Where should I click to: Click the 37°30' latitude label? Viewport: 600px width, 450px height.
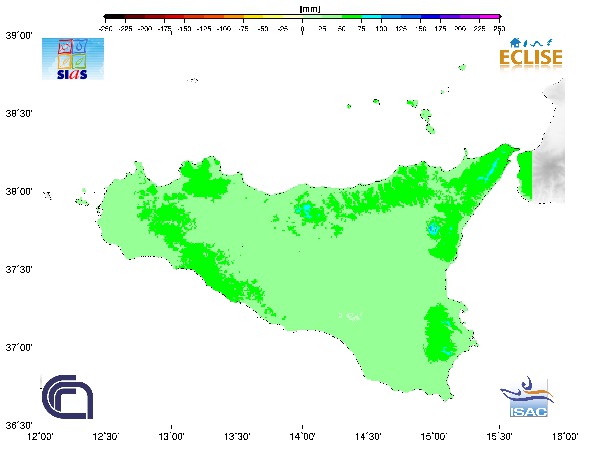(x=19, y=269)
